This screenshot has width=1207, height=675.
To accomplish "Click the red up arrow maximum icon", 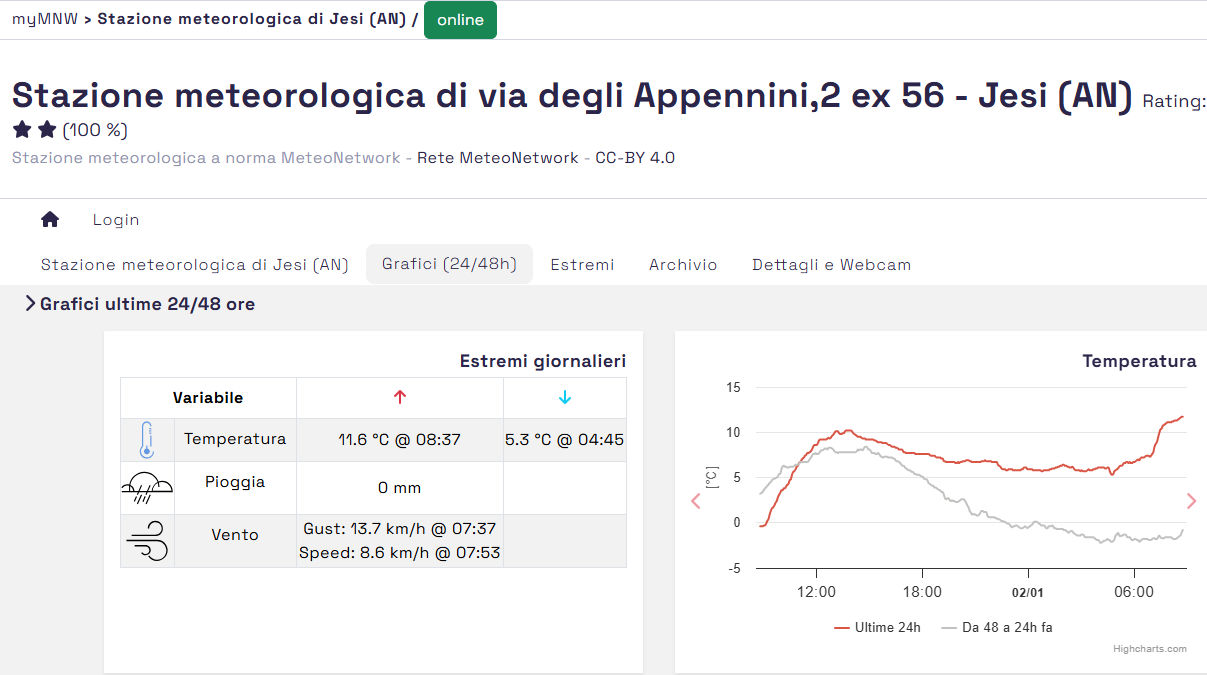I will pos(400,397).
